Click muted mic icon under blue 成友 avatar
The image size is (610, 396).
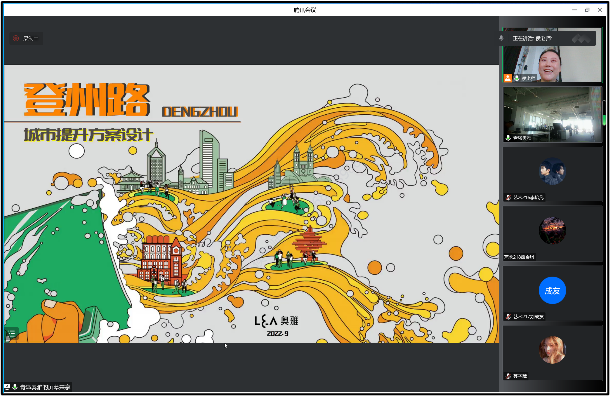click(x=508, y=316)
